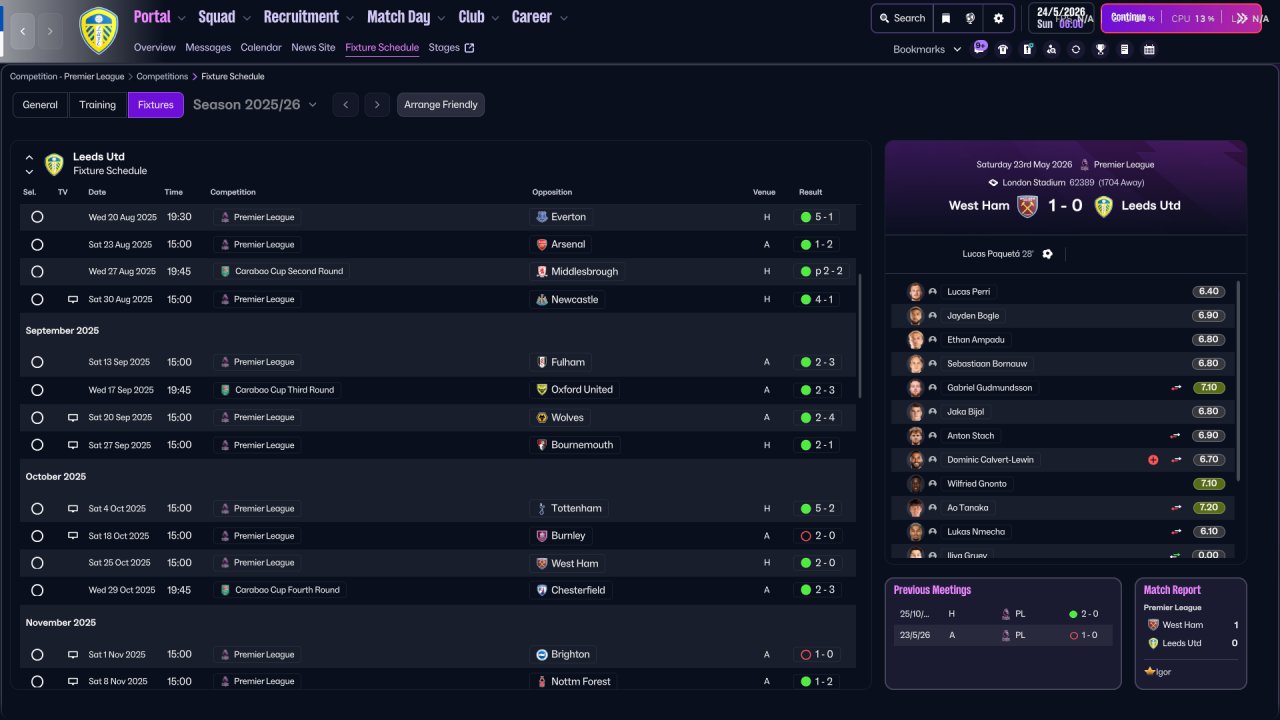Click the navigate back arrow in header

tap(23, 31)
